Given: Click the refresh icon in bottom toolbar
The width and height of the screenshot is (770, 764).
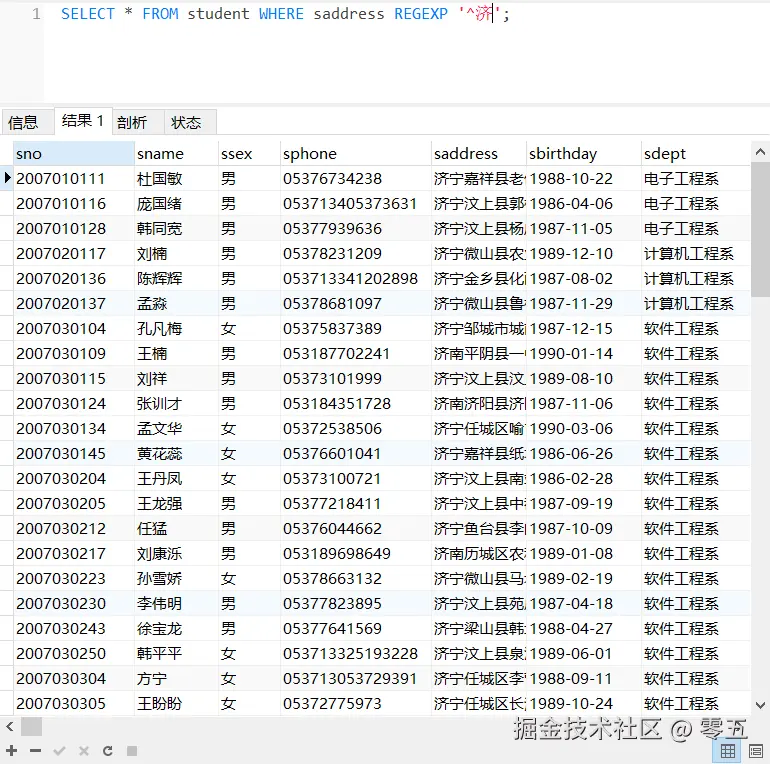Looking at the screenshot, I should click(108, 751).
